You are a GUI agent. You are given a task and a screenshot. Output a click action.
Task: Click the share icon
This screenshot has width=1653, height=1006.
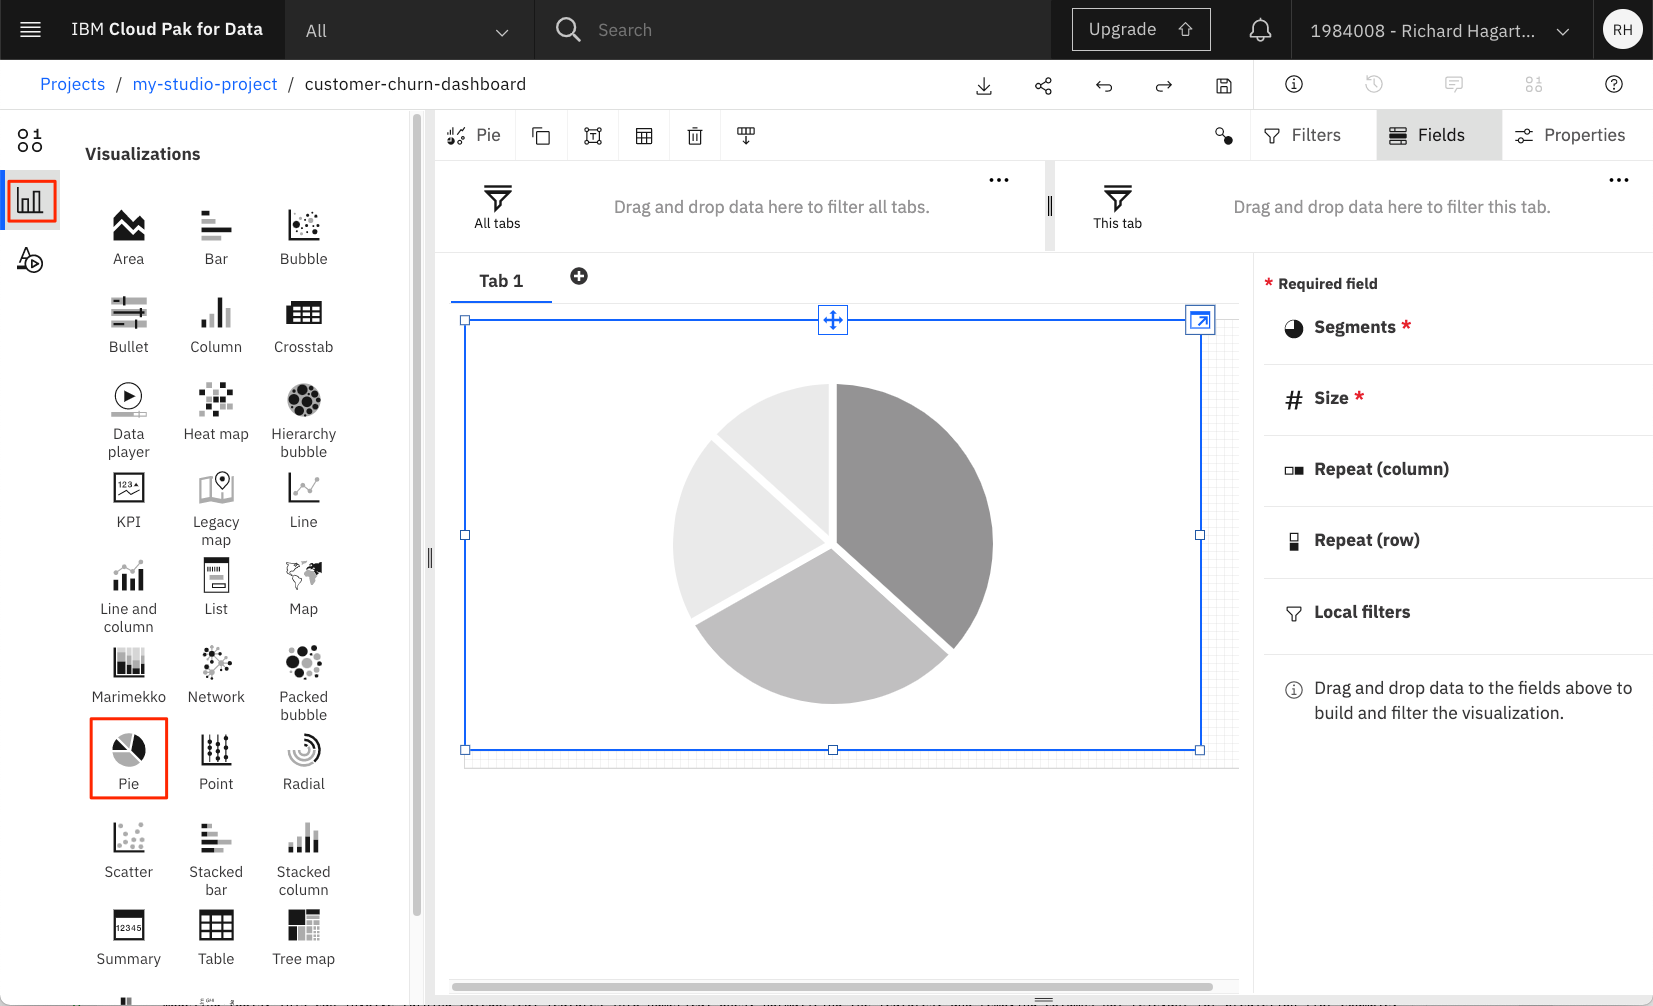pos(1043,86)
